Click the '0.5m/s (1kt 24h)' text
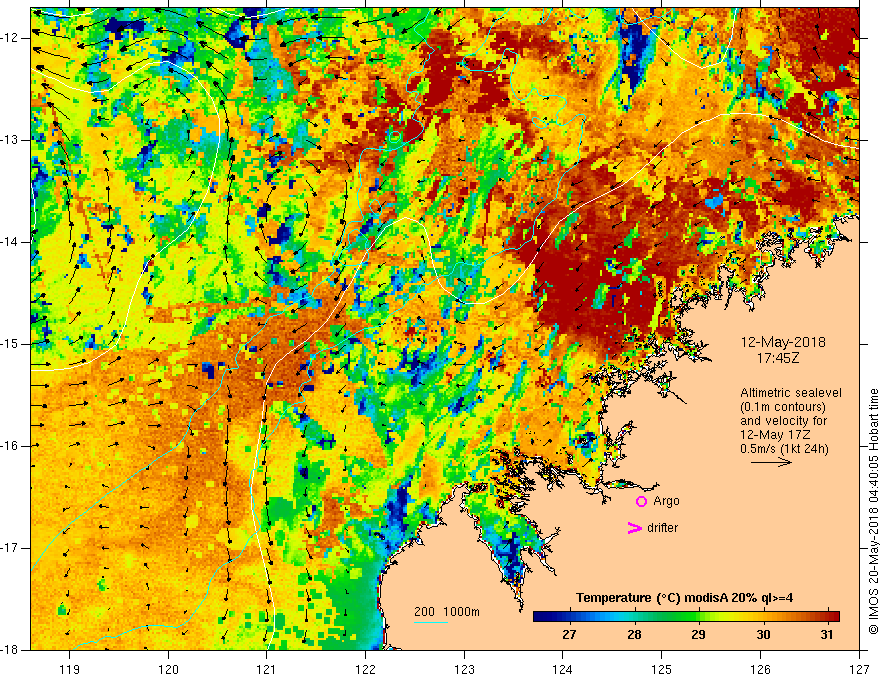This screenshot has width=880, height=680. (784, 448)
